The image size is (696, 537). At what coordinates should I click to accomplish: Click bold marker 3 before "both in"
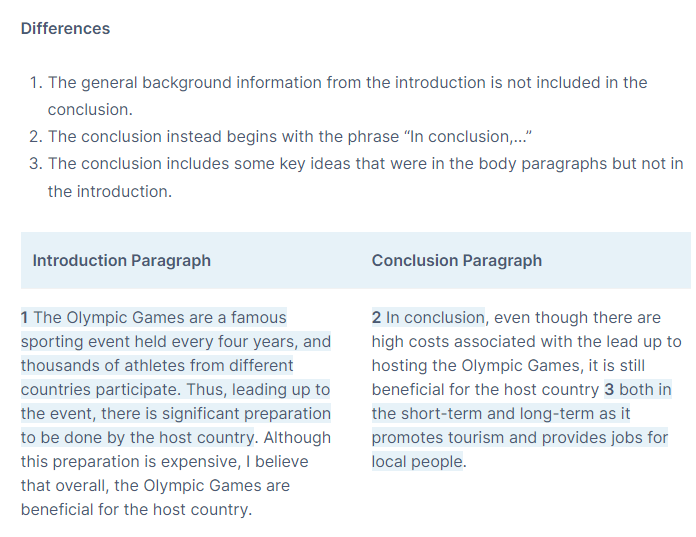tap(609, 390)
